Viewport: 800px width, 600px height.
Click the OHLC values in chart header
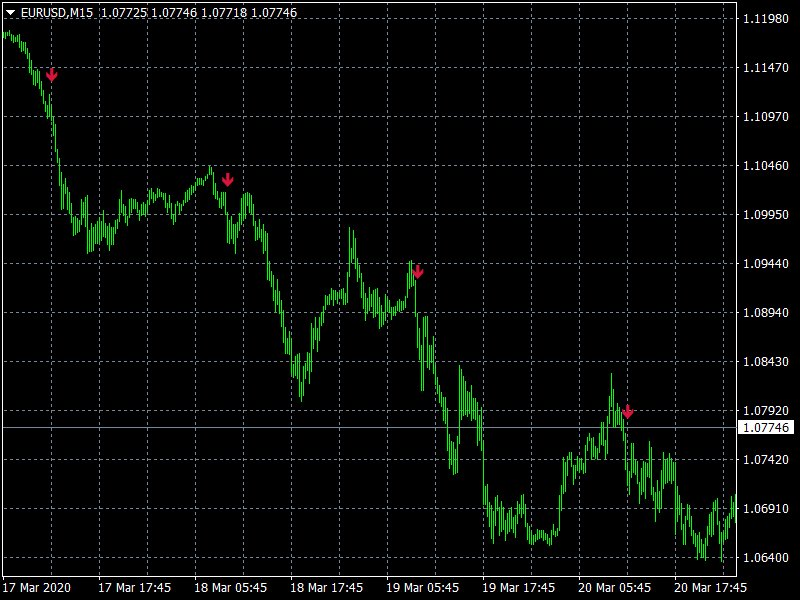coord(199,13)
